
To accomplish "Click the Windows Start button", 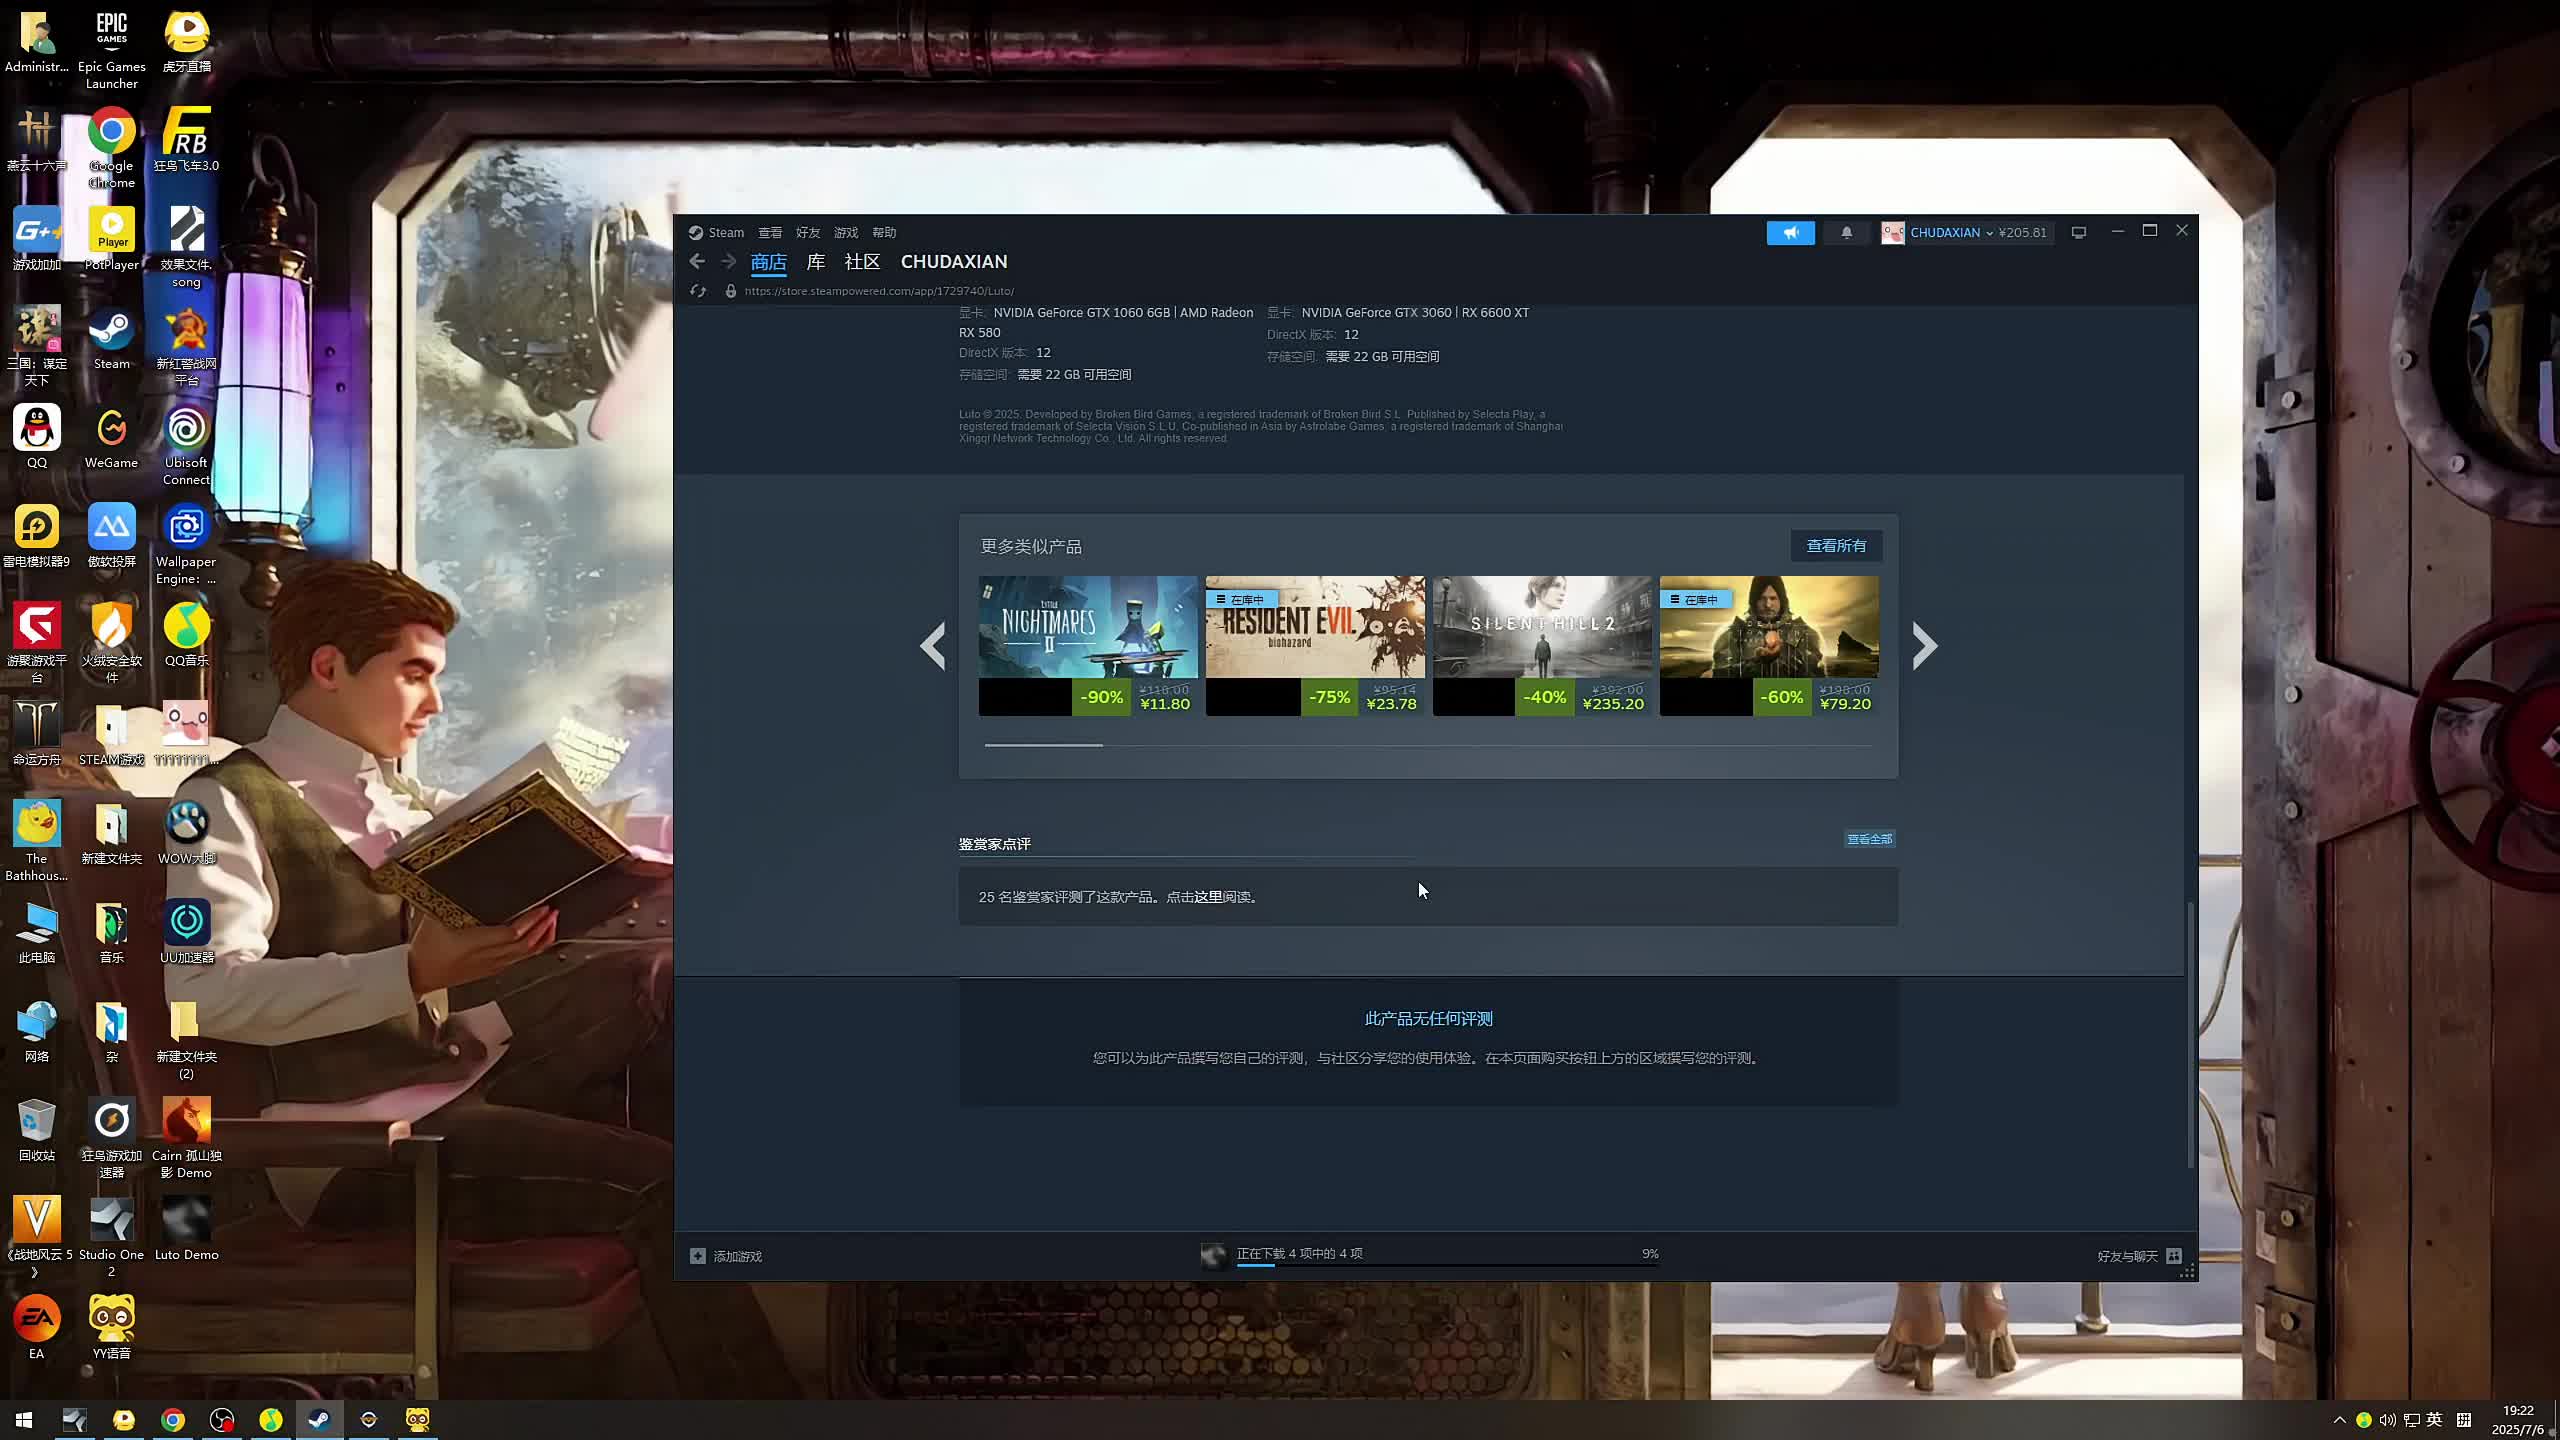I will click(x=24, y=1420).
